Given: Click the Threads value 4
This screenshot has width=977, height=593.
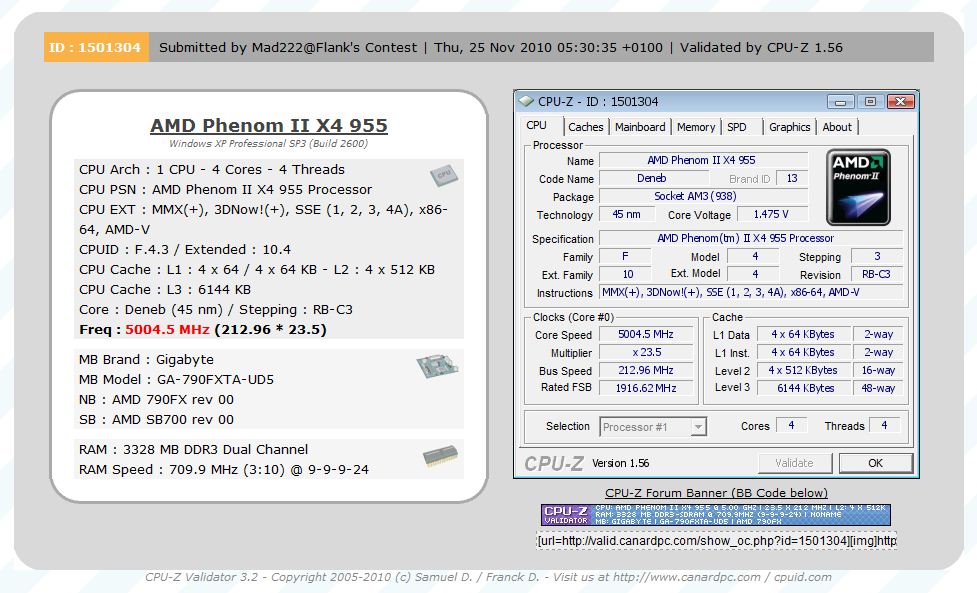Looking at the screenshot, I should coord(884,425).
